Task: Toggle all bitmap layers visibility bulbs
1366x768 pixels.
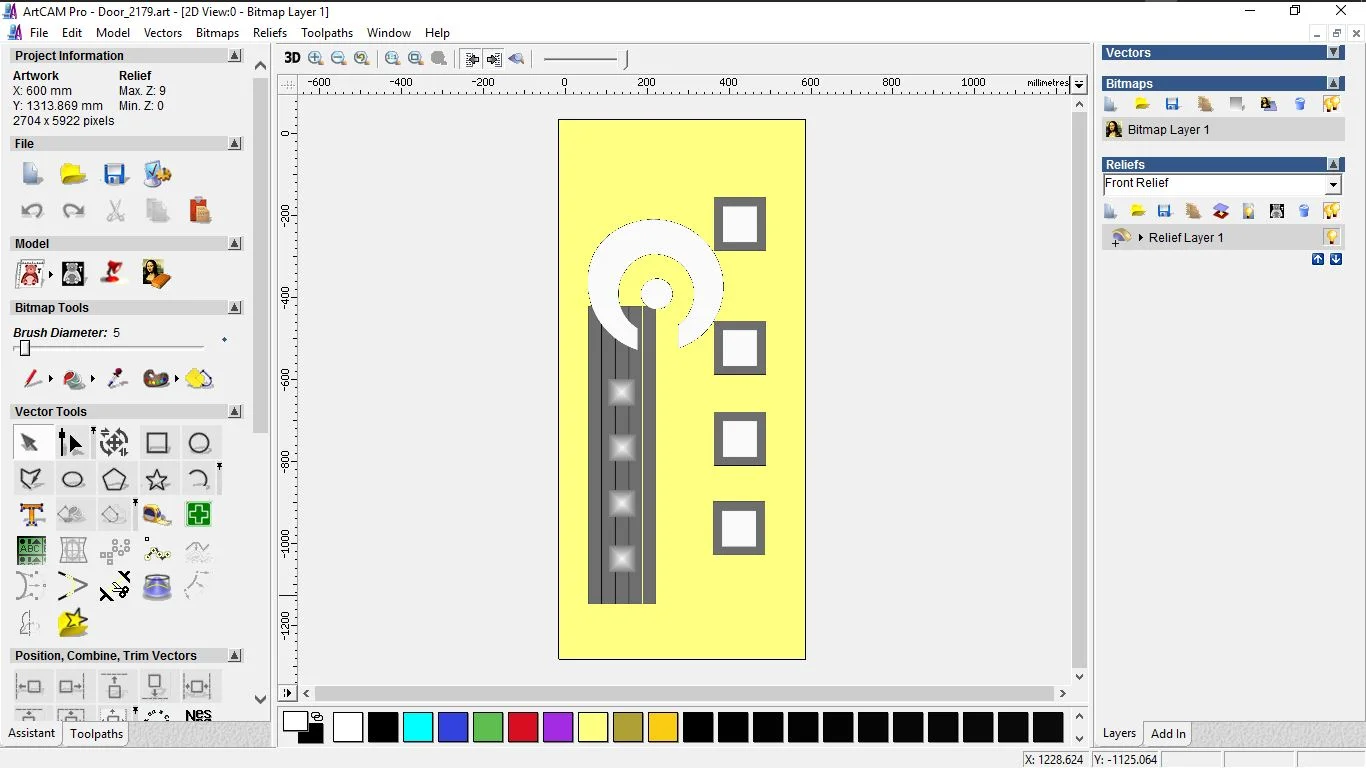Action: [1331, 104]
